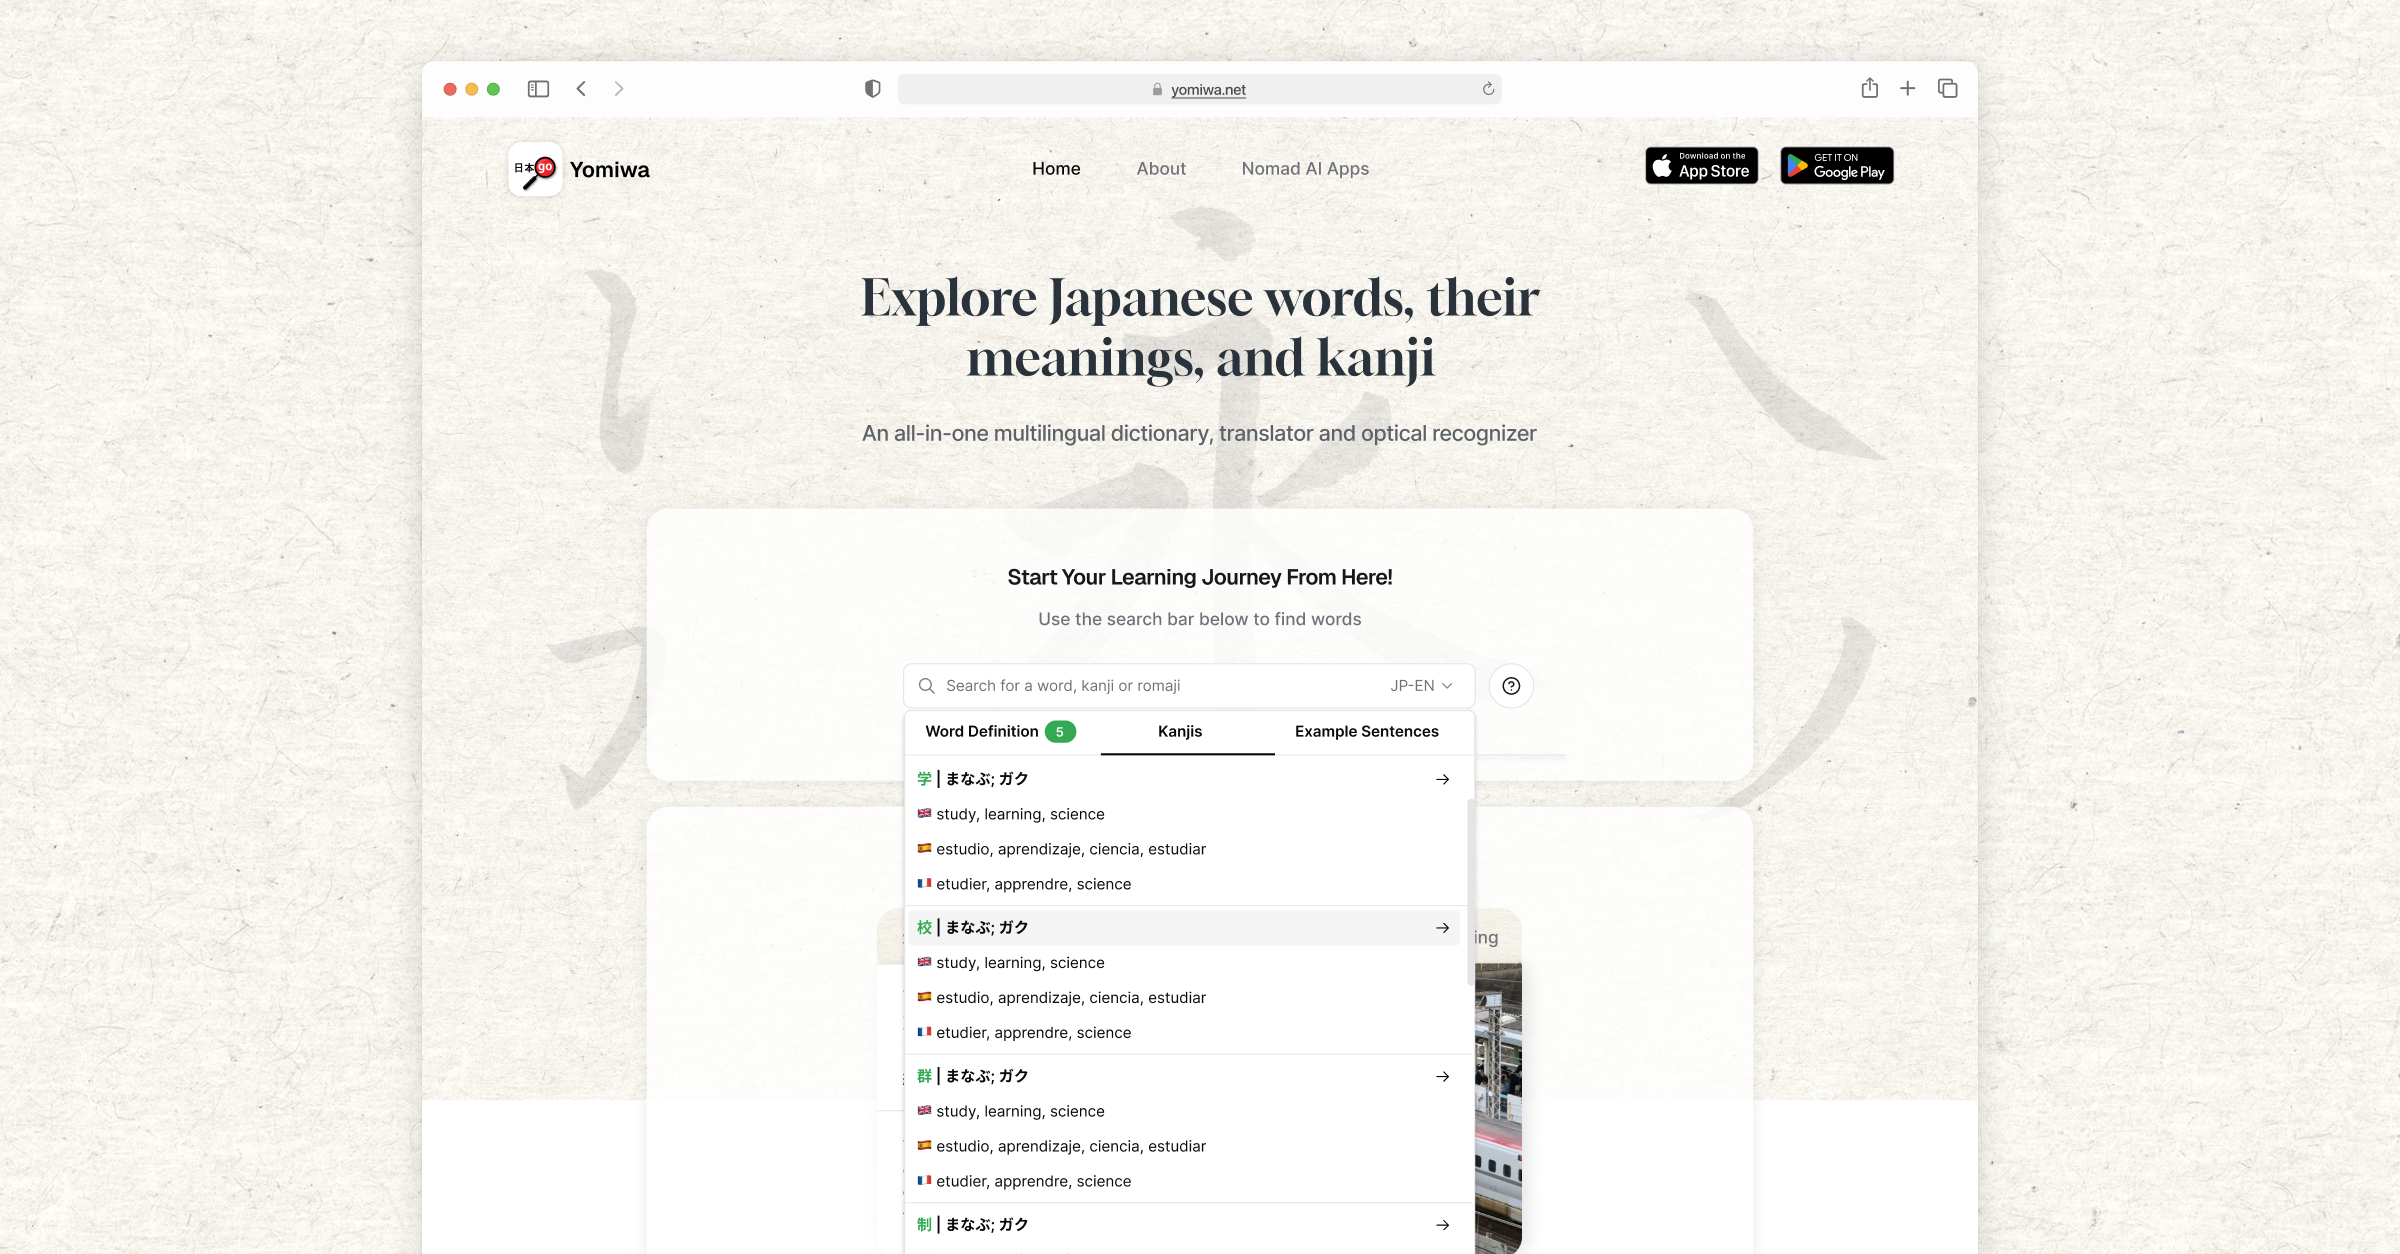Open the Nomad AI Apps link
The height and width of the screenshot is (1254, 2400).
click(1304, 169)
